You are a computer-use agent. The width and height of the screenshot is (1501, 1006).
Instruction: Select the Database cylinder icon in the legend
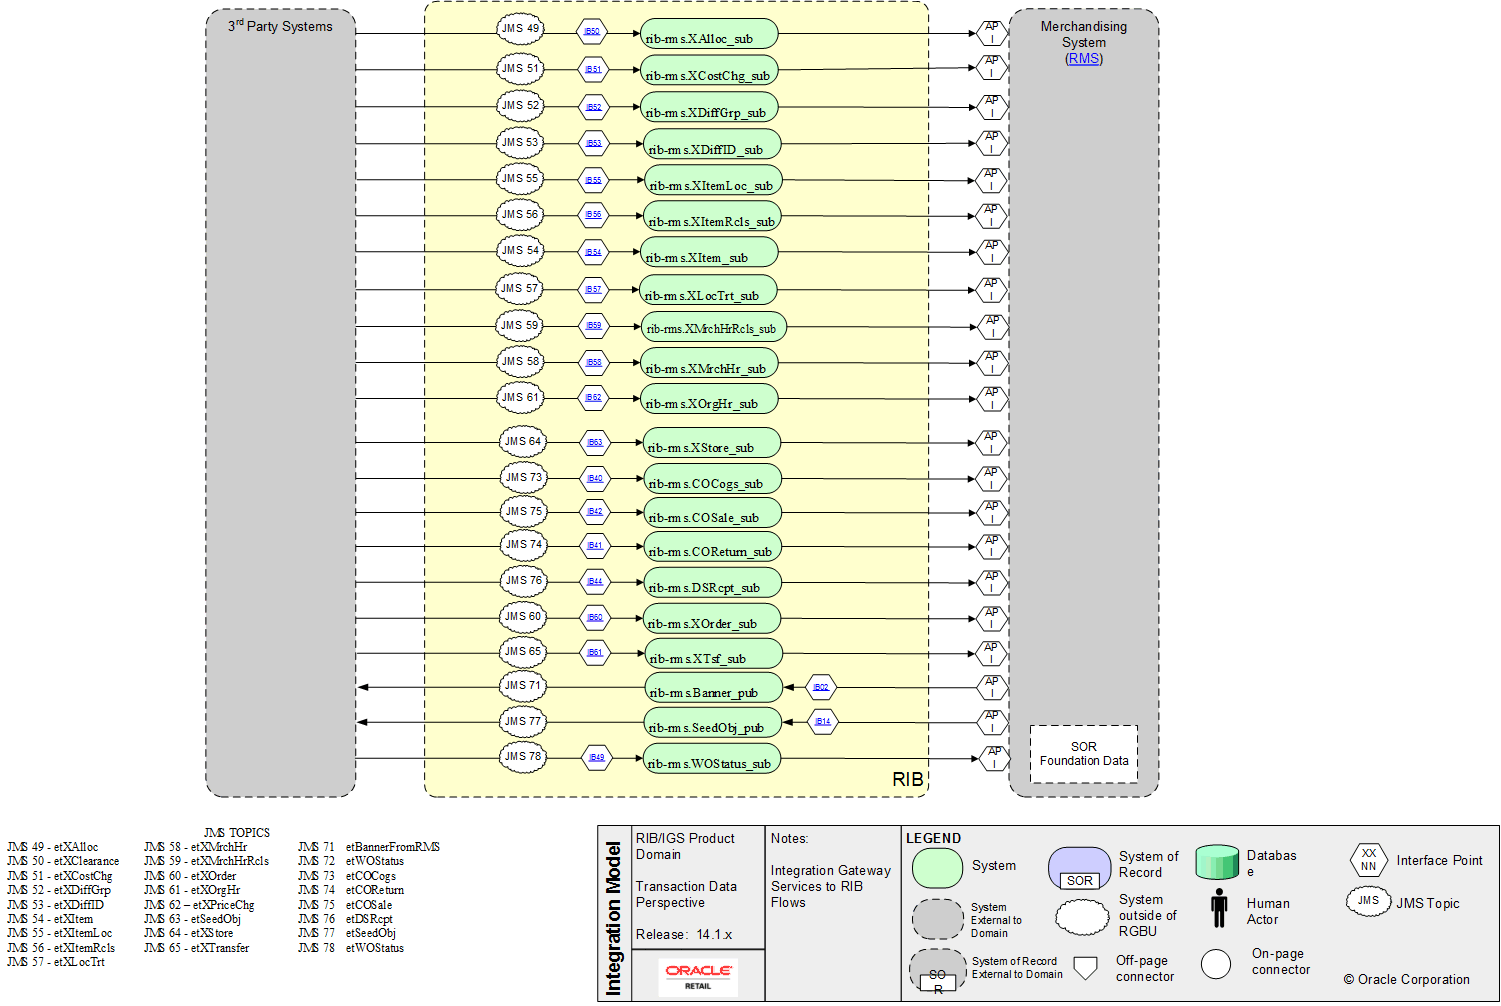1216,862
